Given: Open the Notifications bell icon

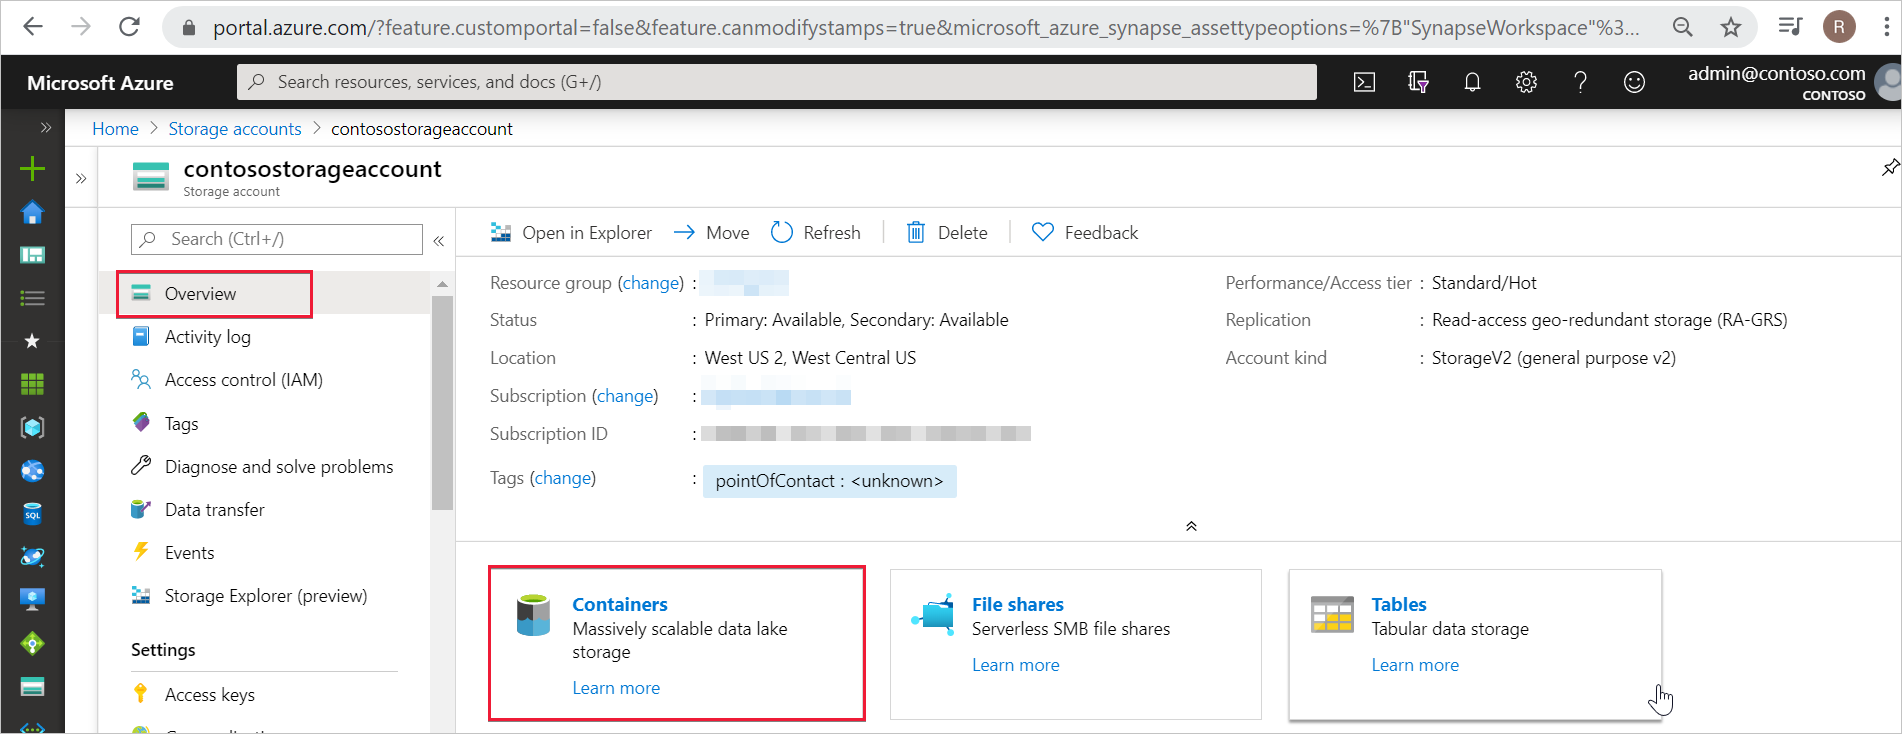Looking at the screenshot, I should tap(1472, 82).
